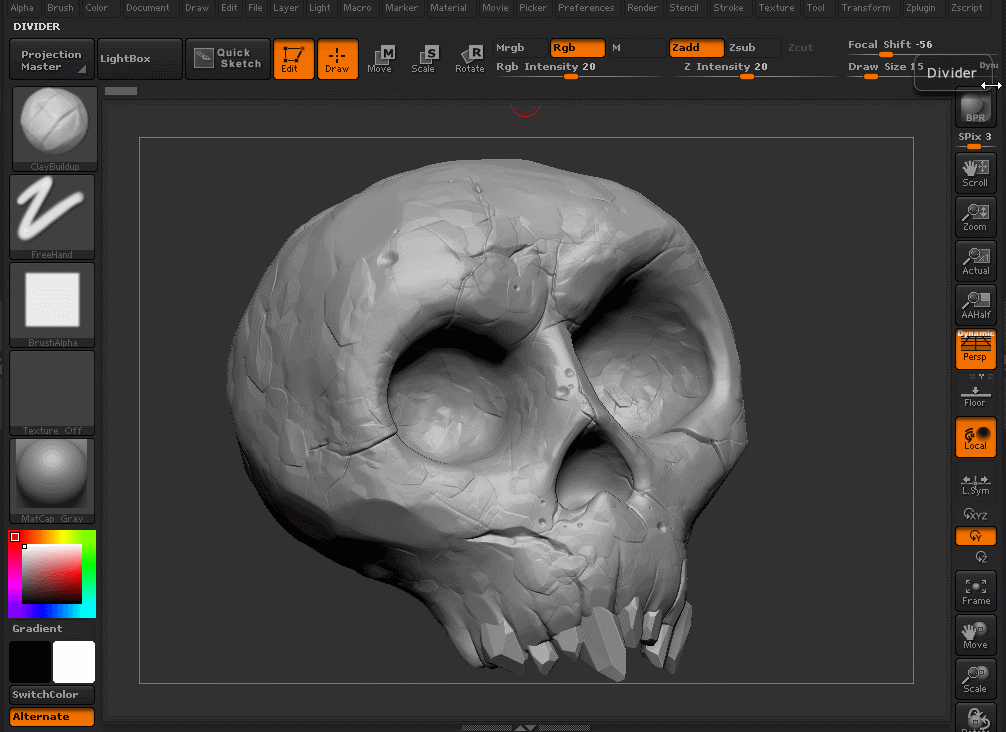
Task: Select the black secondary color swatch
Action: click(30, 661)
